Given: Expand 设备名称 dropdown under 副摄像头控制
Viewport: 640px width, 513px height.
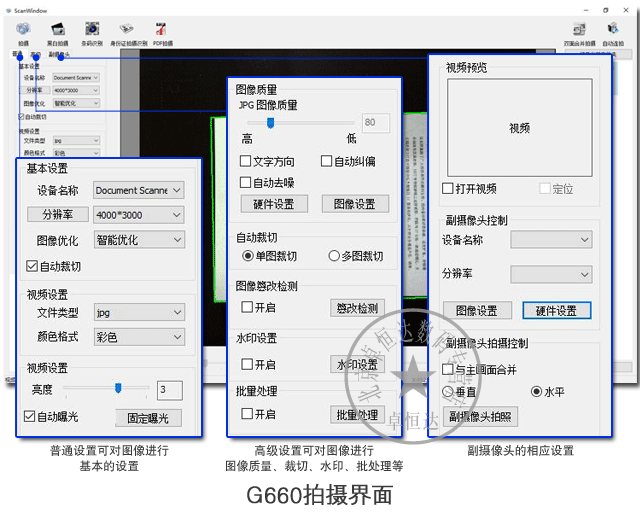Looking at the screenshot, I should click(x=551, y=239).
